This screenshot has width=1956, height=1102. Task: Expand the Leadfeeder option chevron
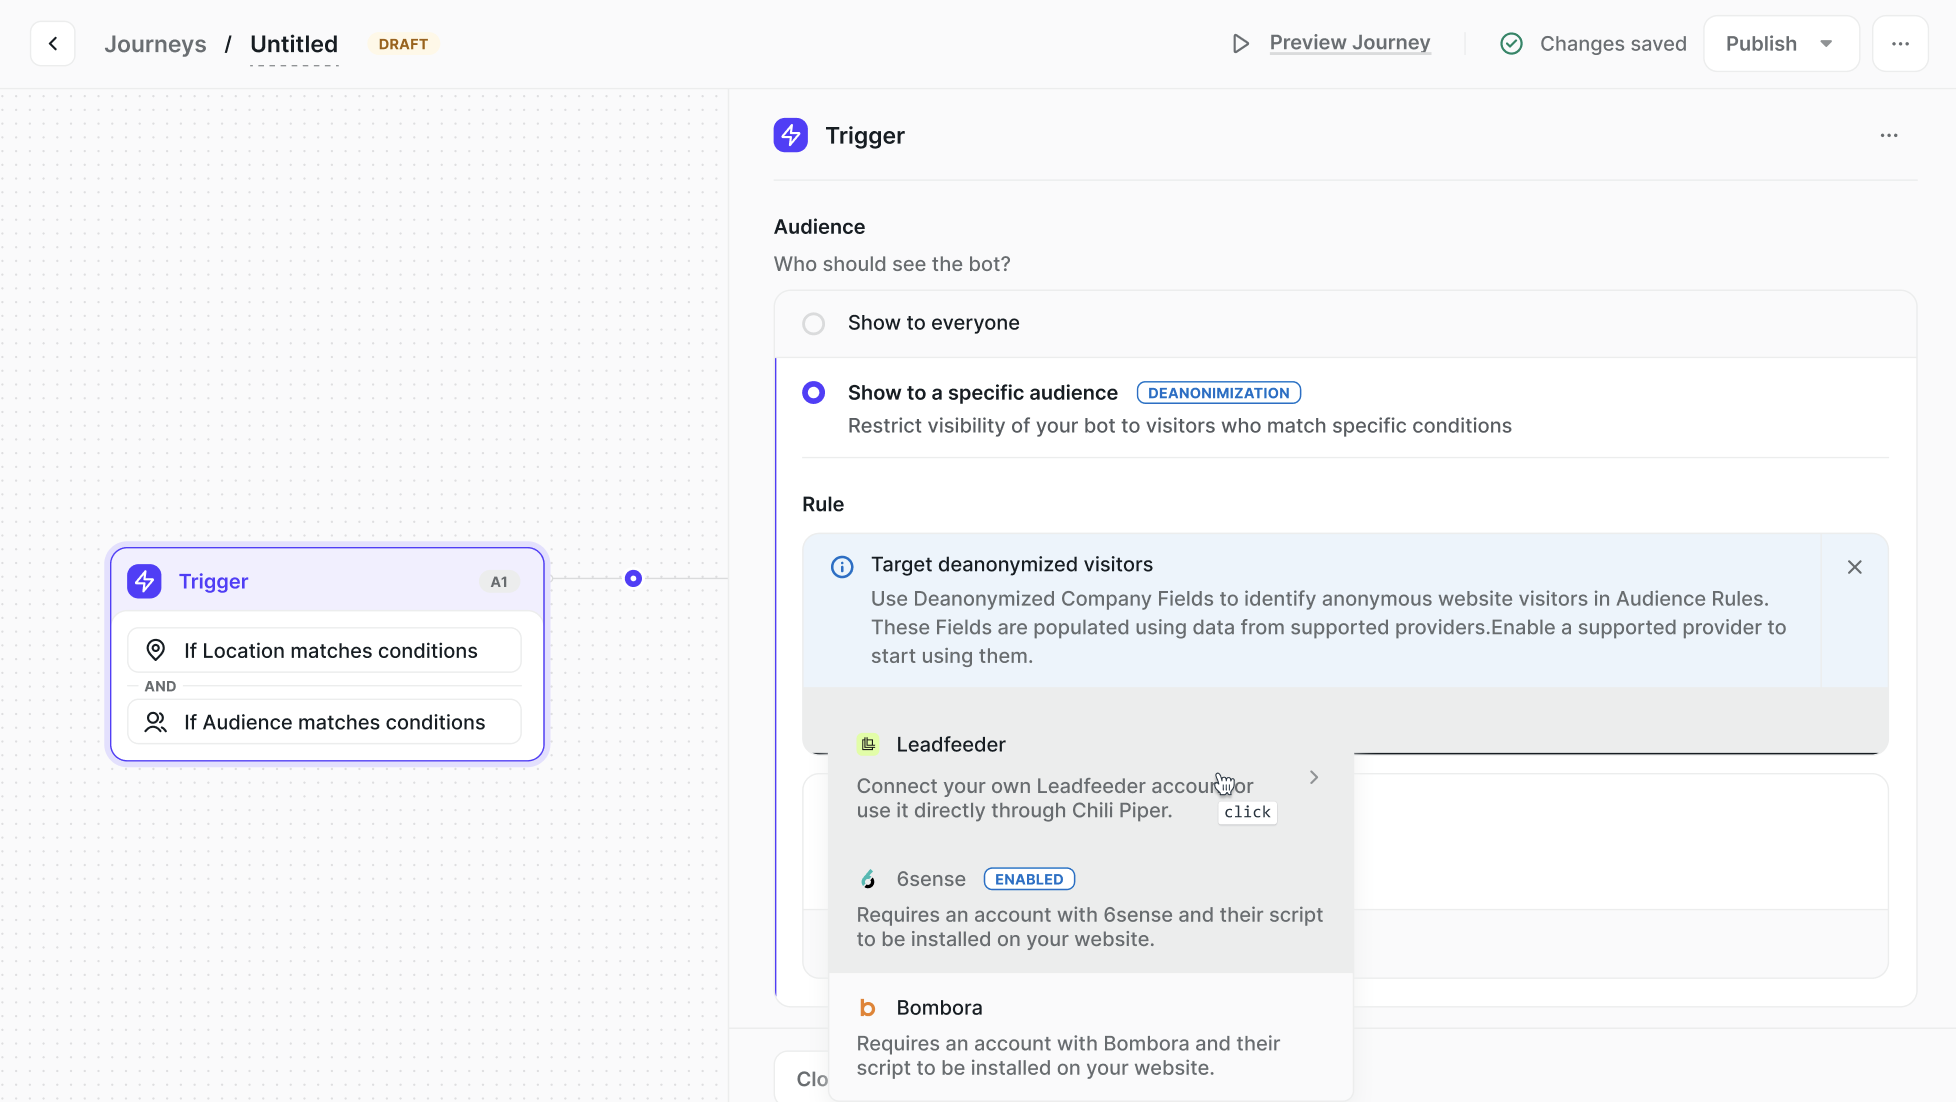[x=1314, y=777]
